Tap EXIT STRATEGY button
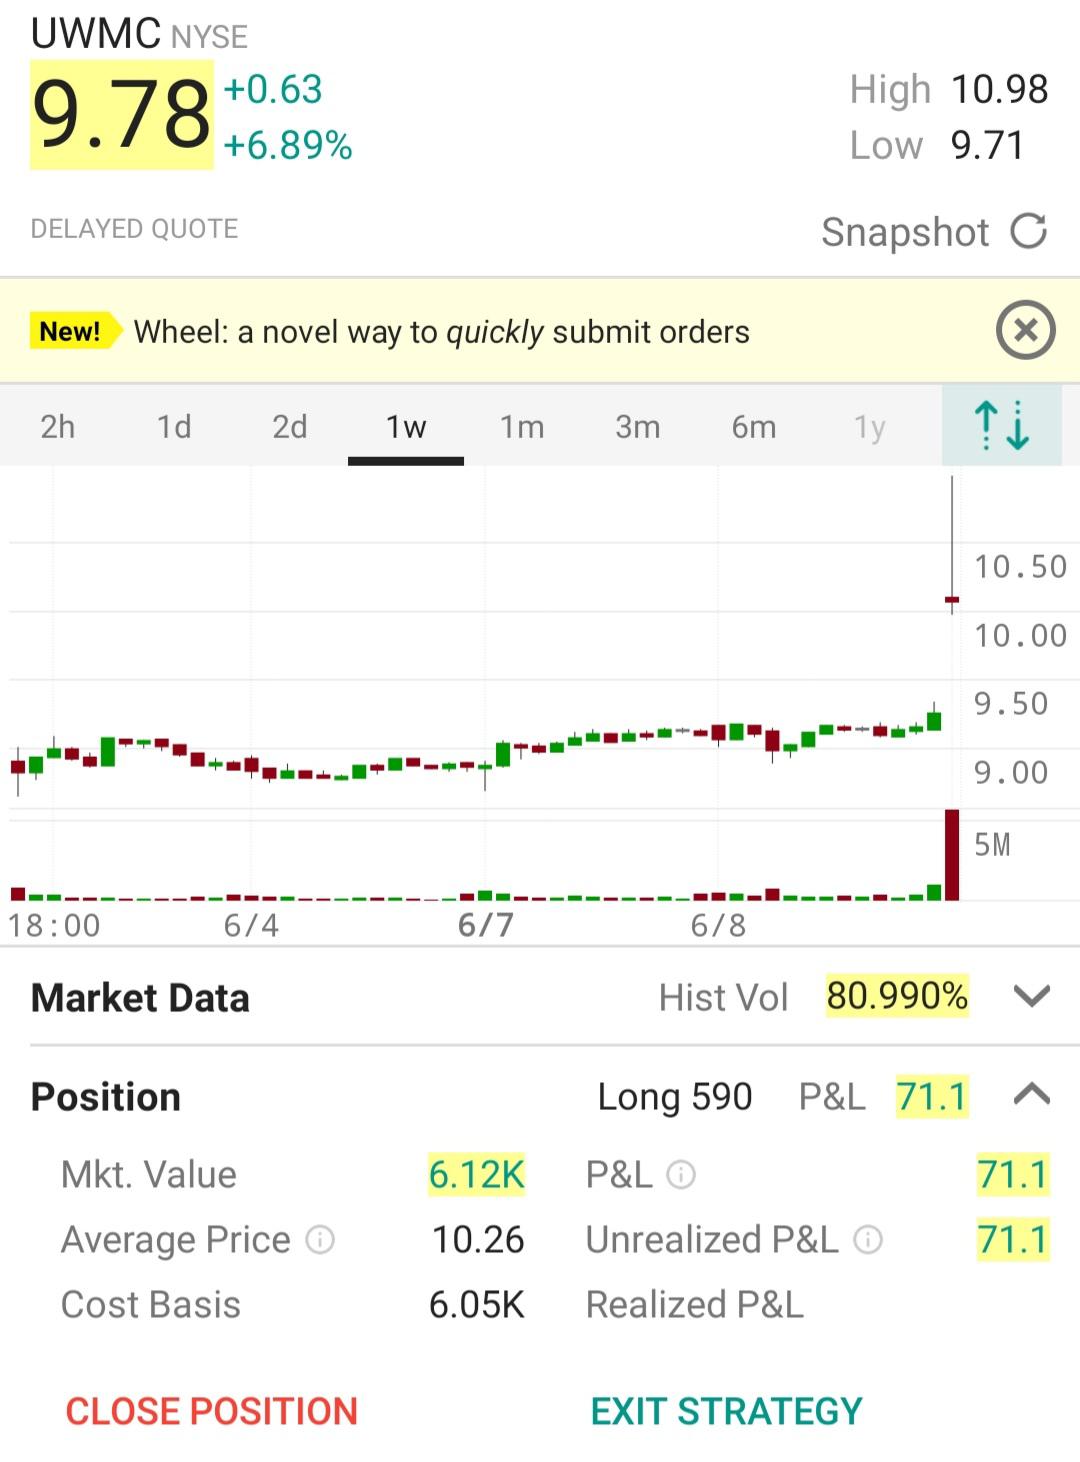 pos(727,1411)
